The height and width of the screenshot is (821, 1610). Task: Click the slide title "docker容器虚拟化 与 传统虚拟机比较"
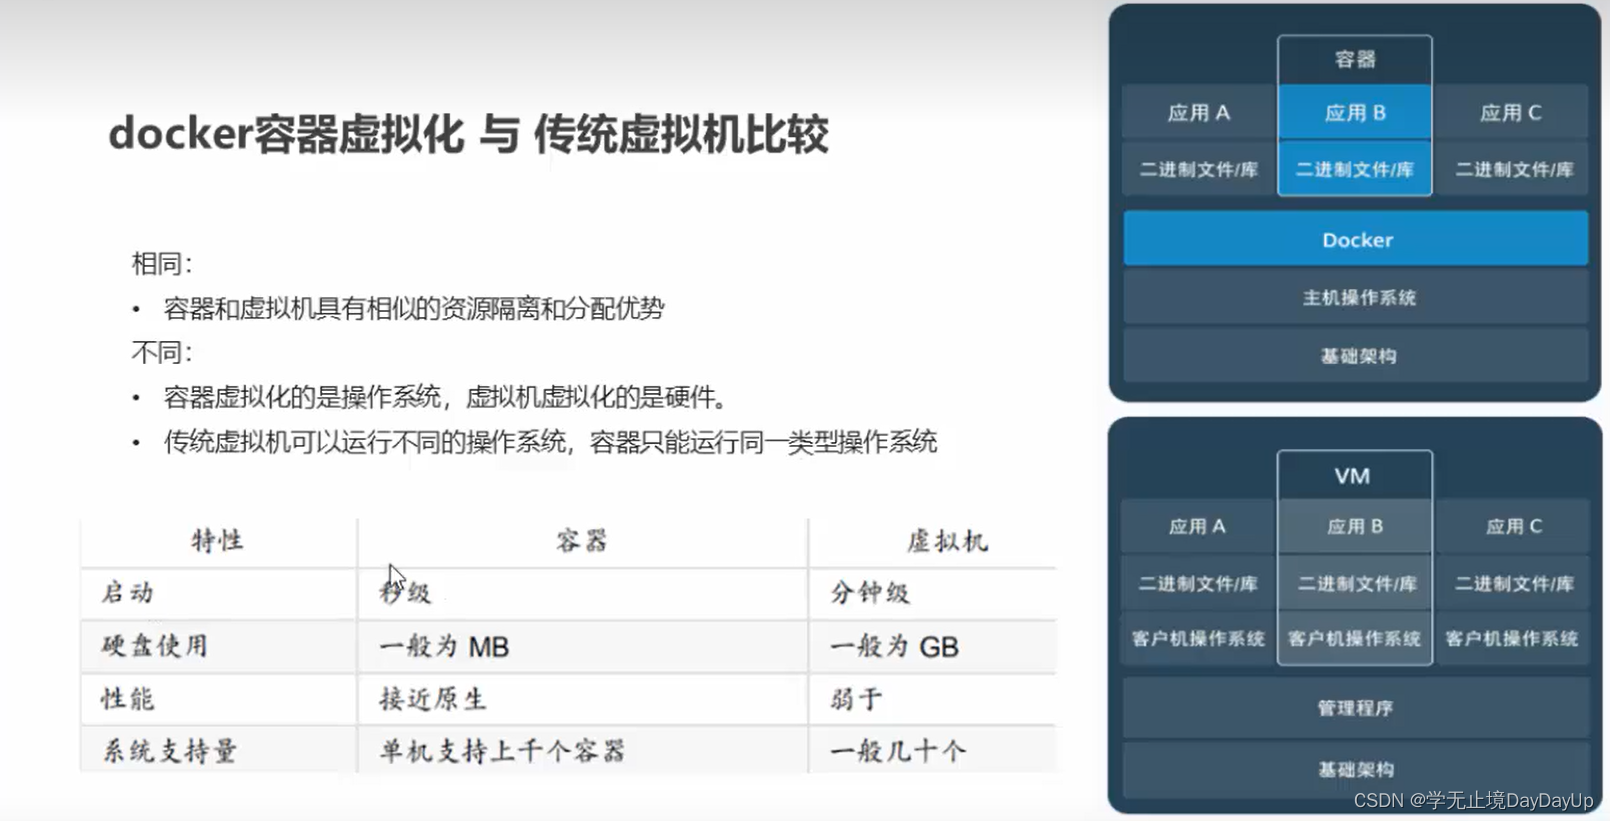pyautogui.click(x=468, y=134)
